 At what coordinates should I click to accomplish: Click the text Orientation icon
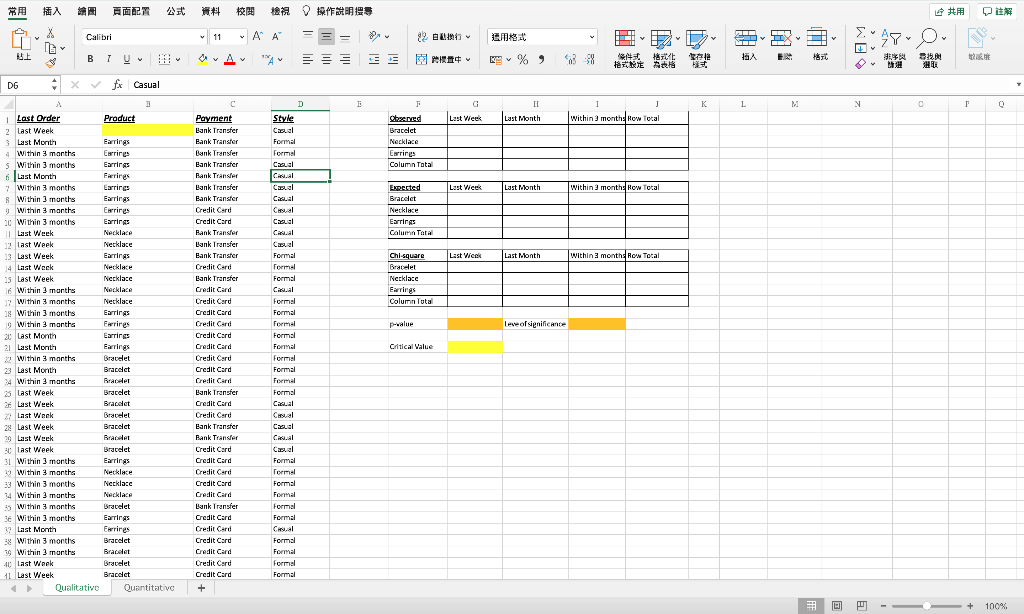(375, 37)
